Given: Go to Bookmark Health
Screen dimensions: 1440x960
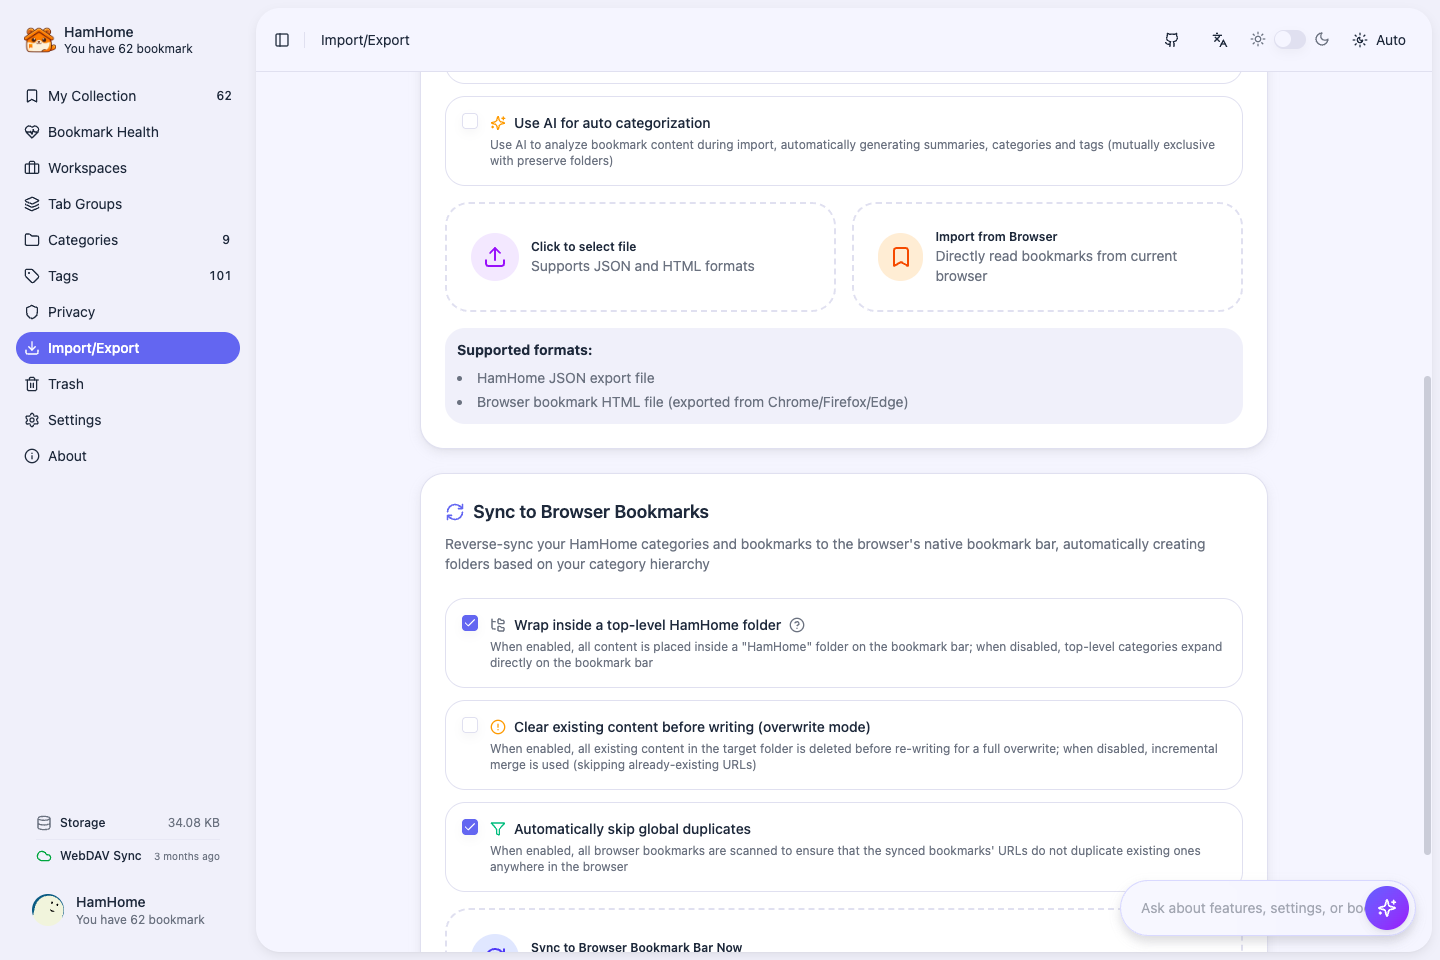Looking at the screenshot, I should 128,132.
